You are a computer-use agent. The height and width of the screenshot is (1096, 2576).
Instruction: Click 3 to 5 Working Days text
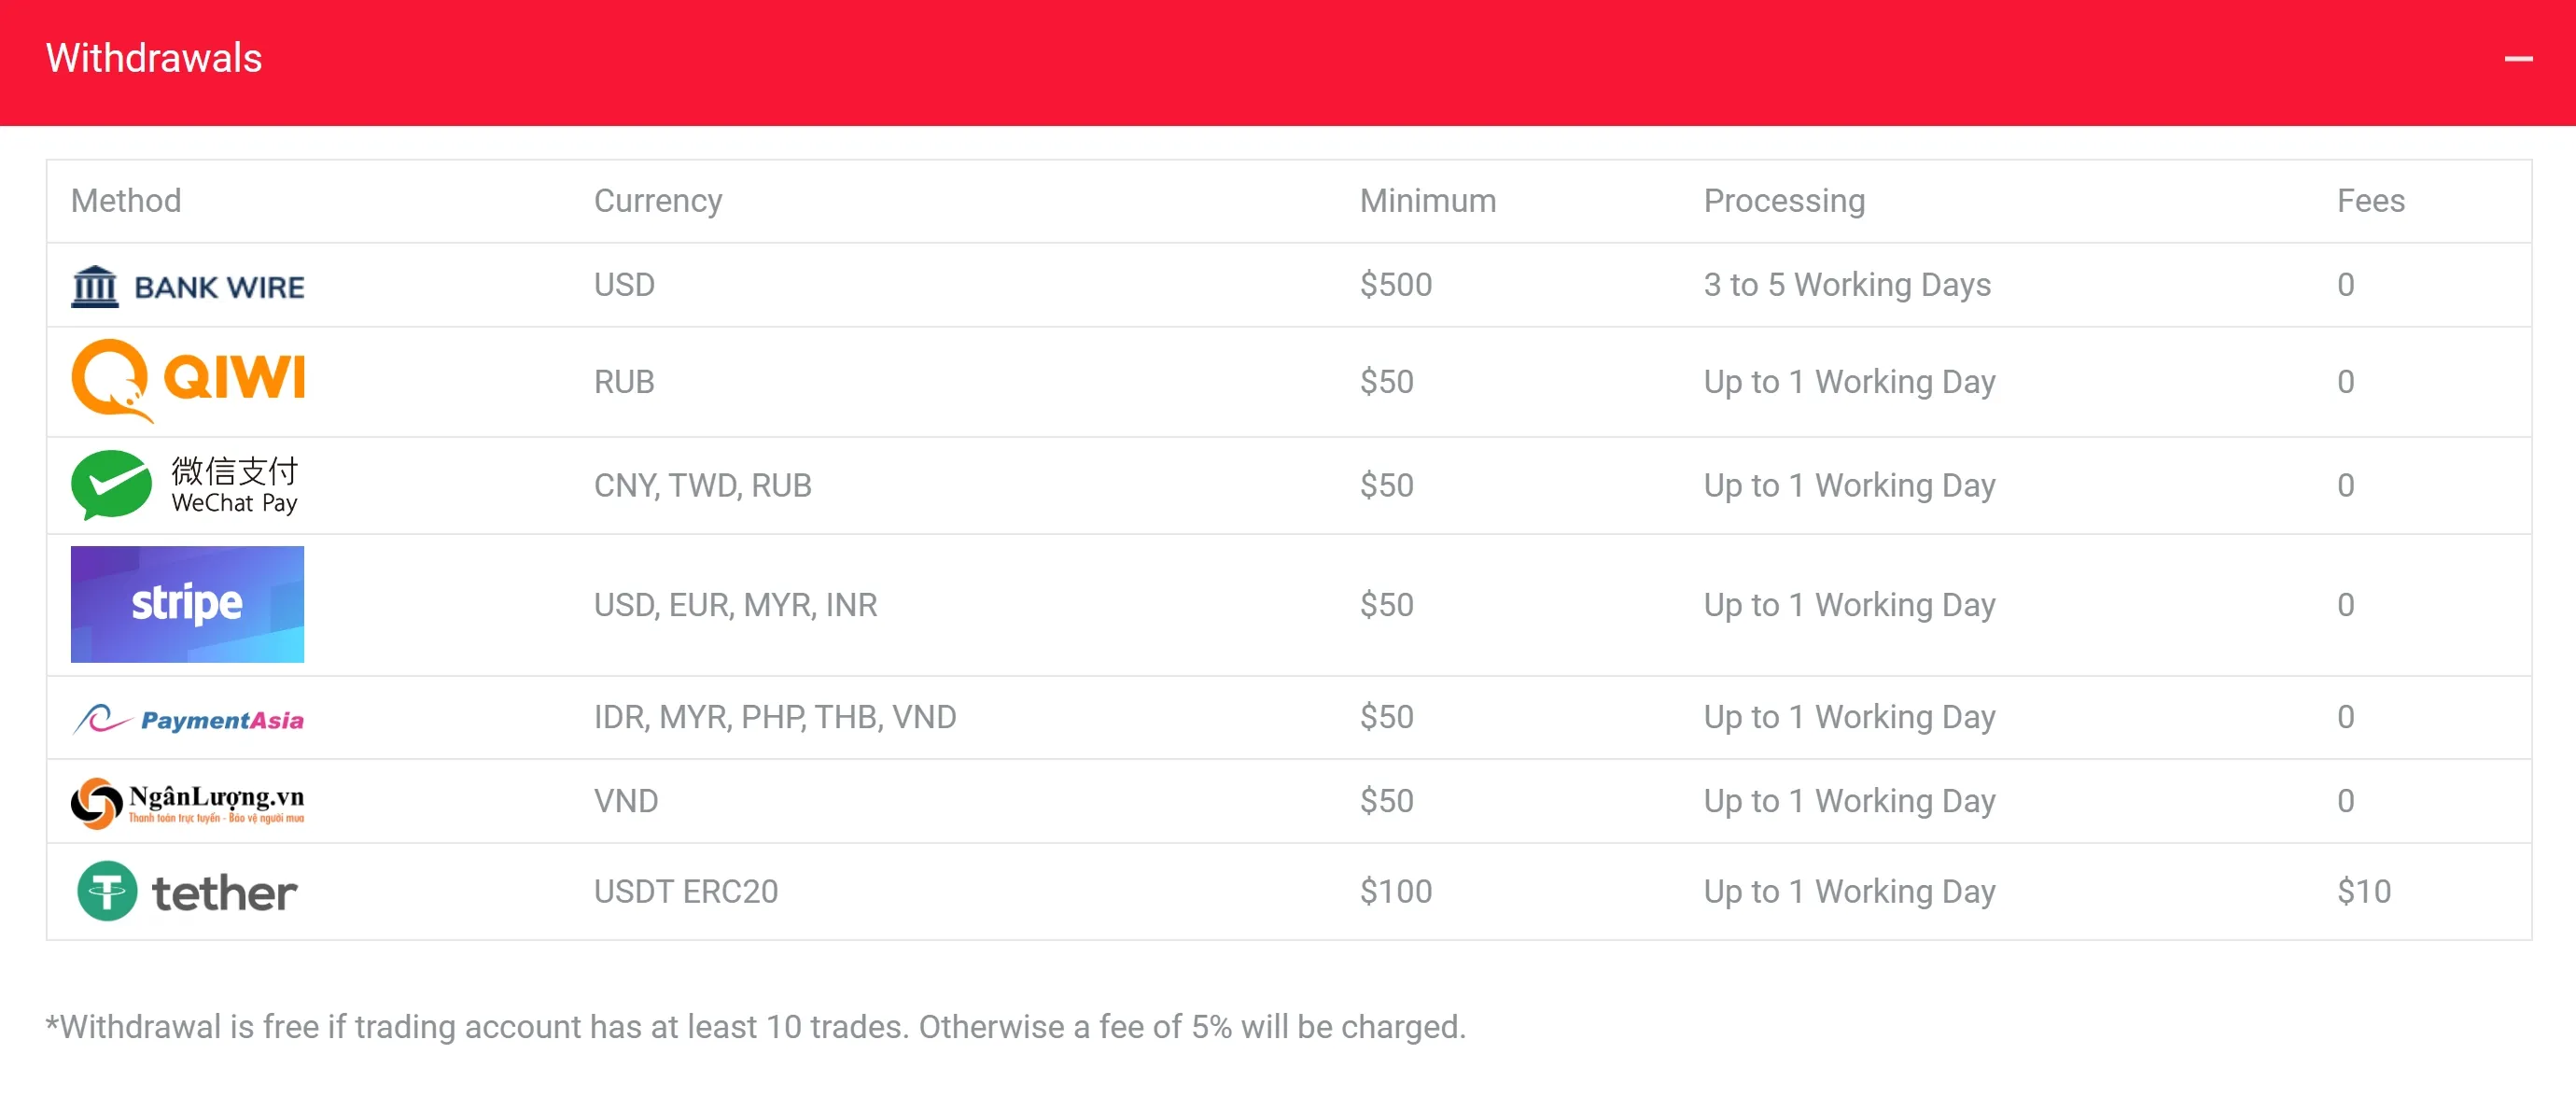tap(1847, 285)
